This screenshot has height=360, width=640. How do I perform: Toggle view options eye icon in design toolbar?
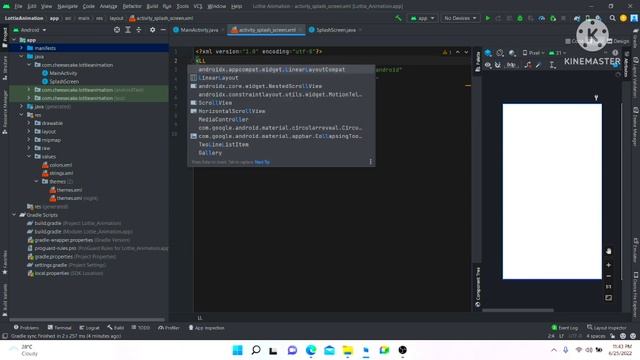click(x=488, y=65)
